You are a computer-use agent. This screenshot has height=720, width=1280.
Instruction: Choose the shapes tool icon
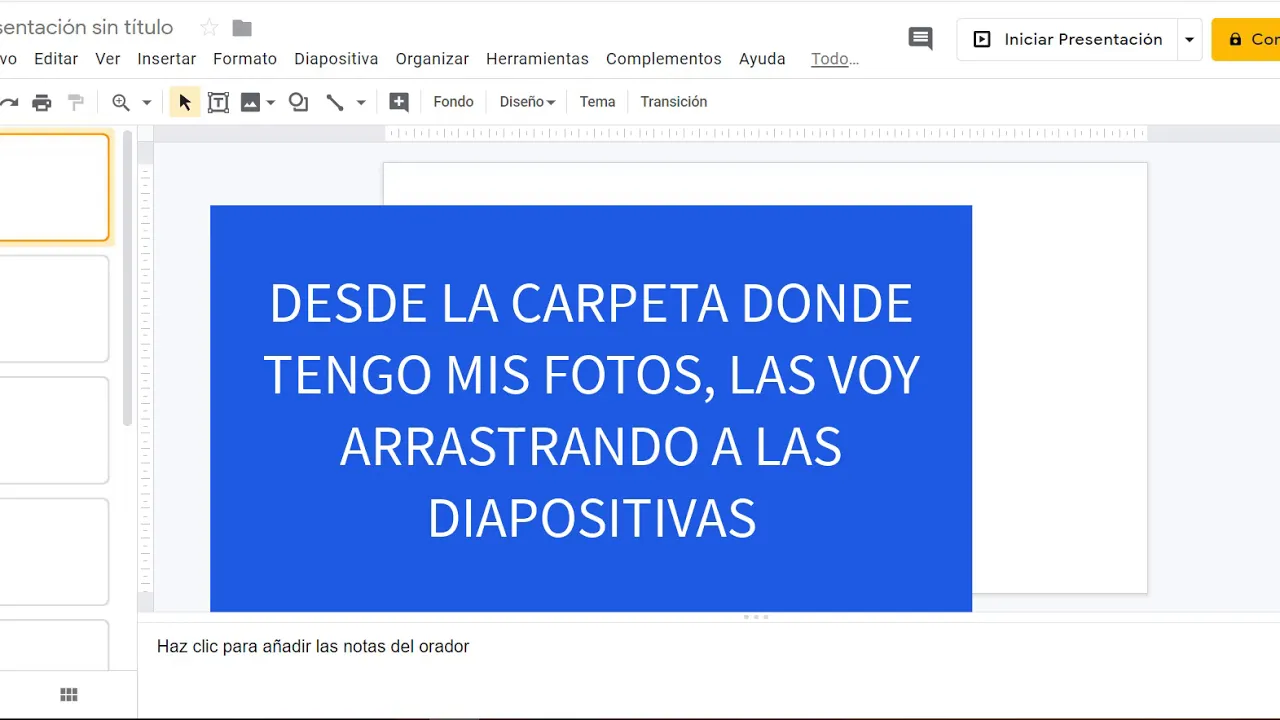pos(298,102)
